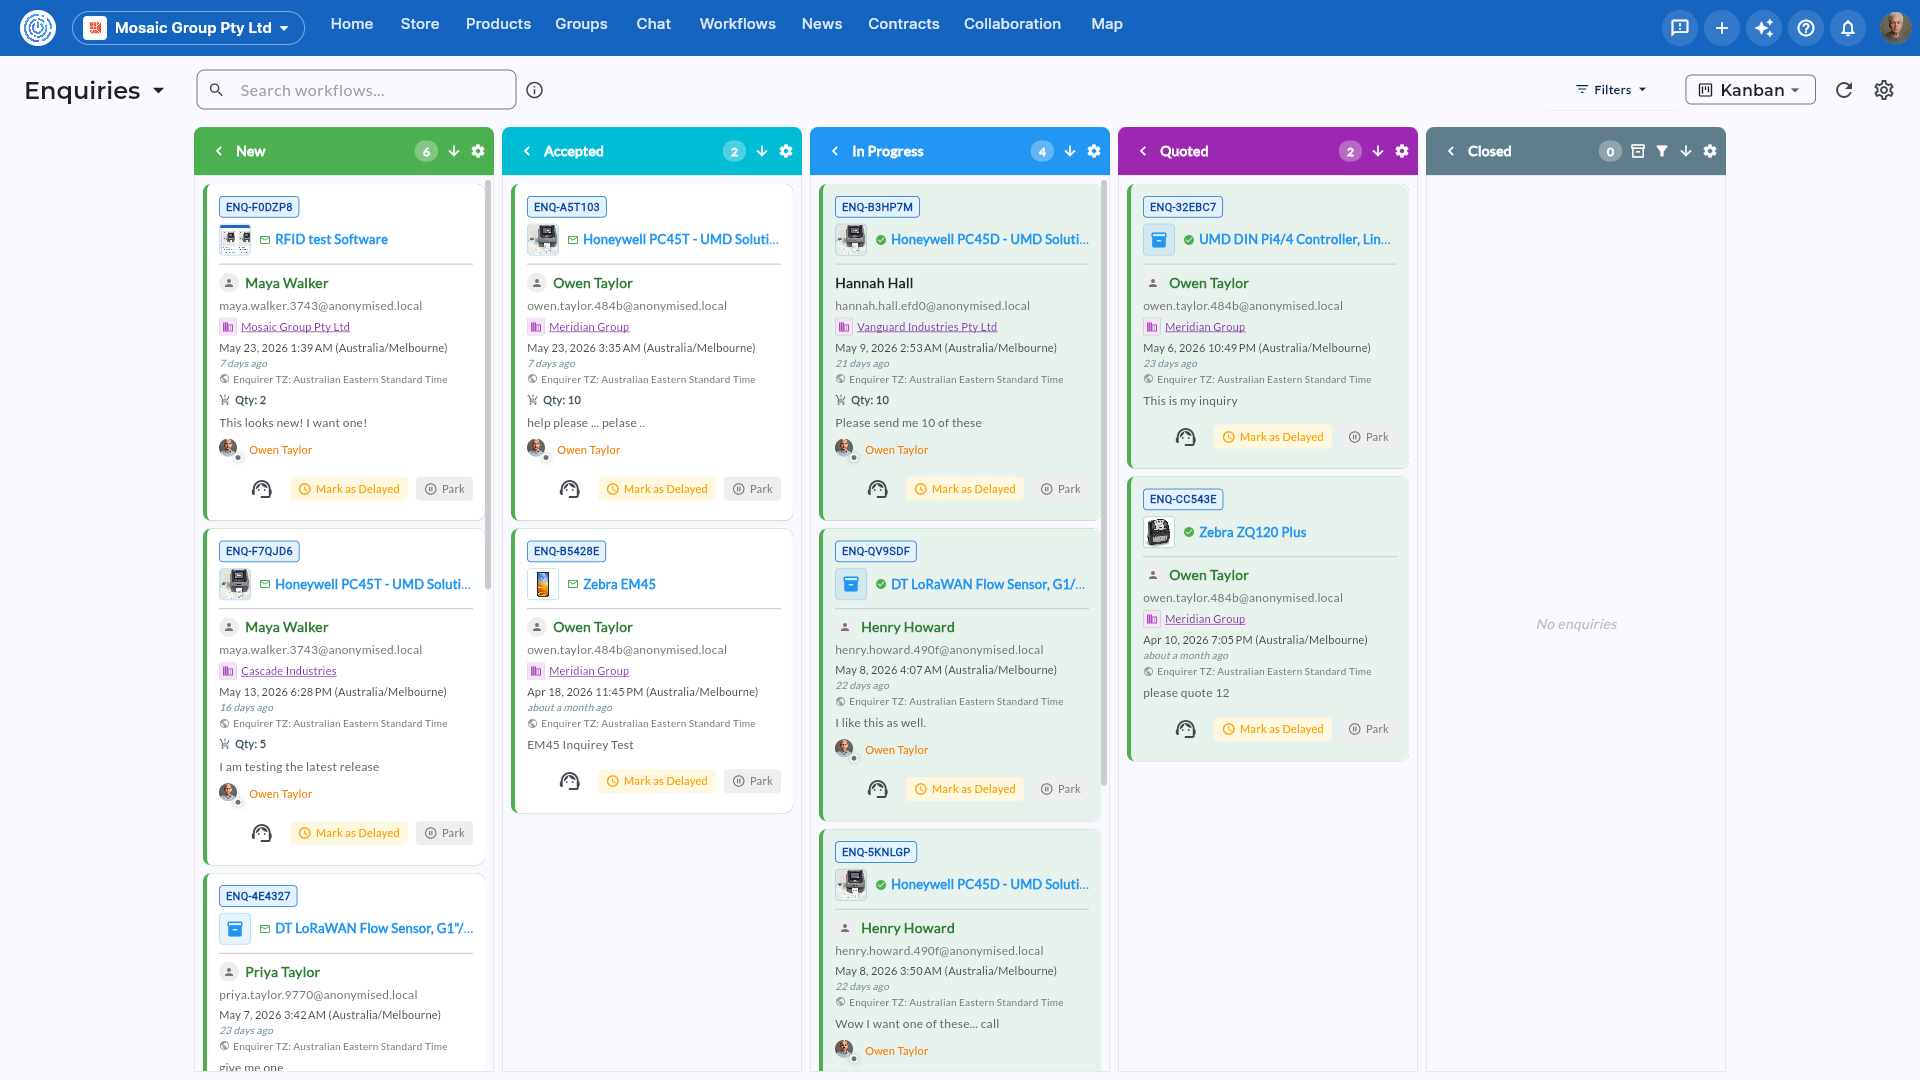Click the New column scrollbar

click(488, 385)
